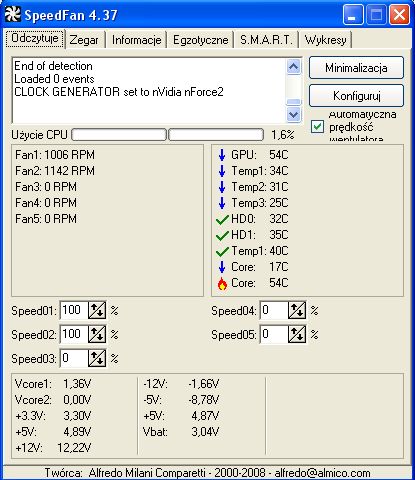Click the flame icon next to Core: 54C
415x480 pixels.
pos(222,284)
